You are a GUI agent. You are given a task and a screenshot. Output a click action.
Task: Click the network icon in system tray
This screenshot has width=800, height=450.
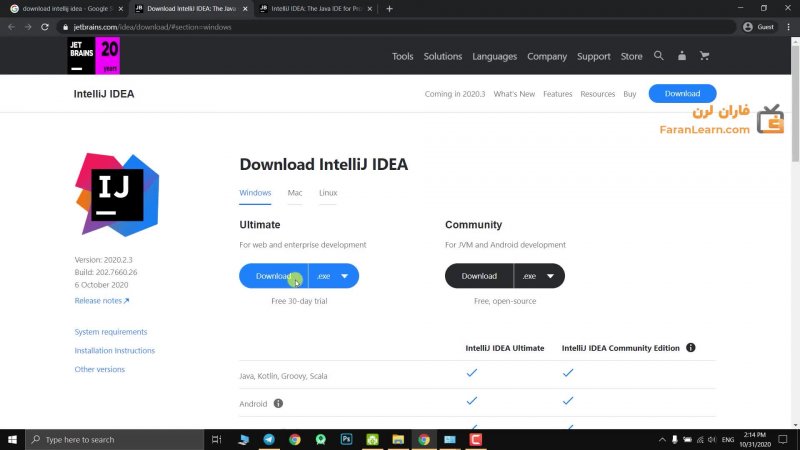point(700,439)
